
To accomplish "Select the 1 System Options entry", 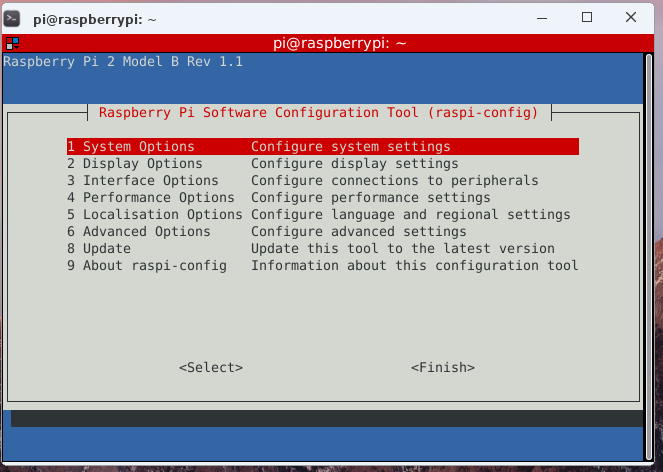I will coord(323,146).
